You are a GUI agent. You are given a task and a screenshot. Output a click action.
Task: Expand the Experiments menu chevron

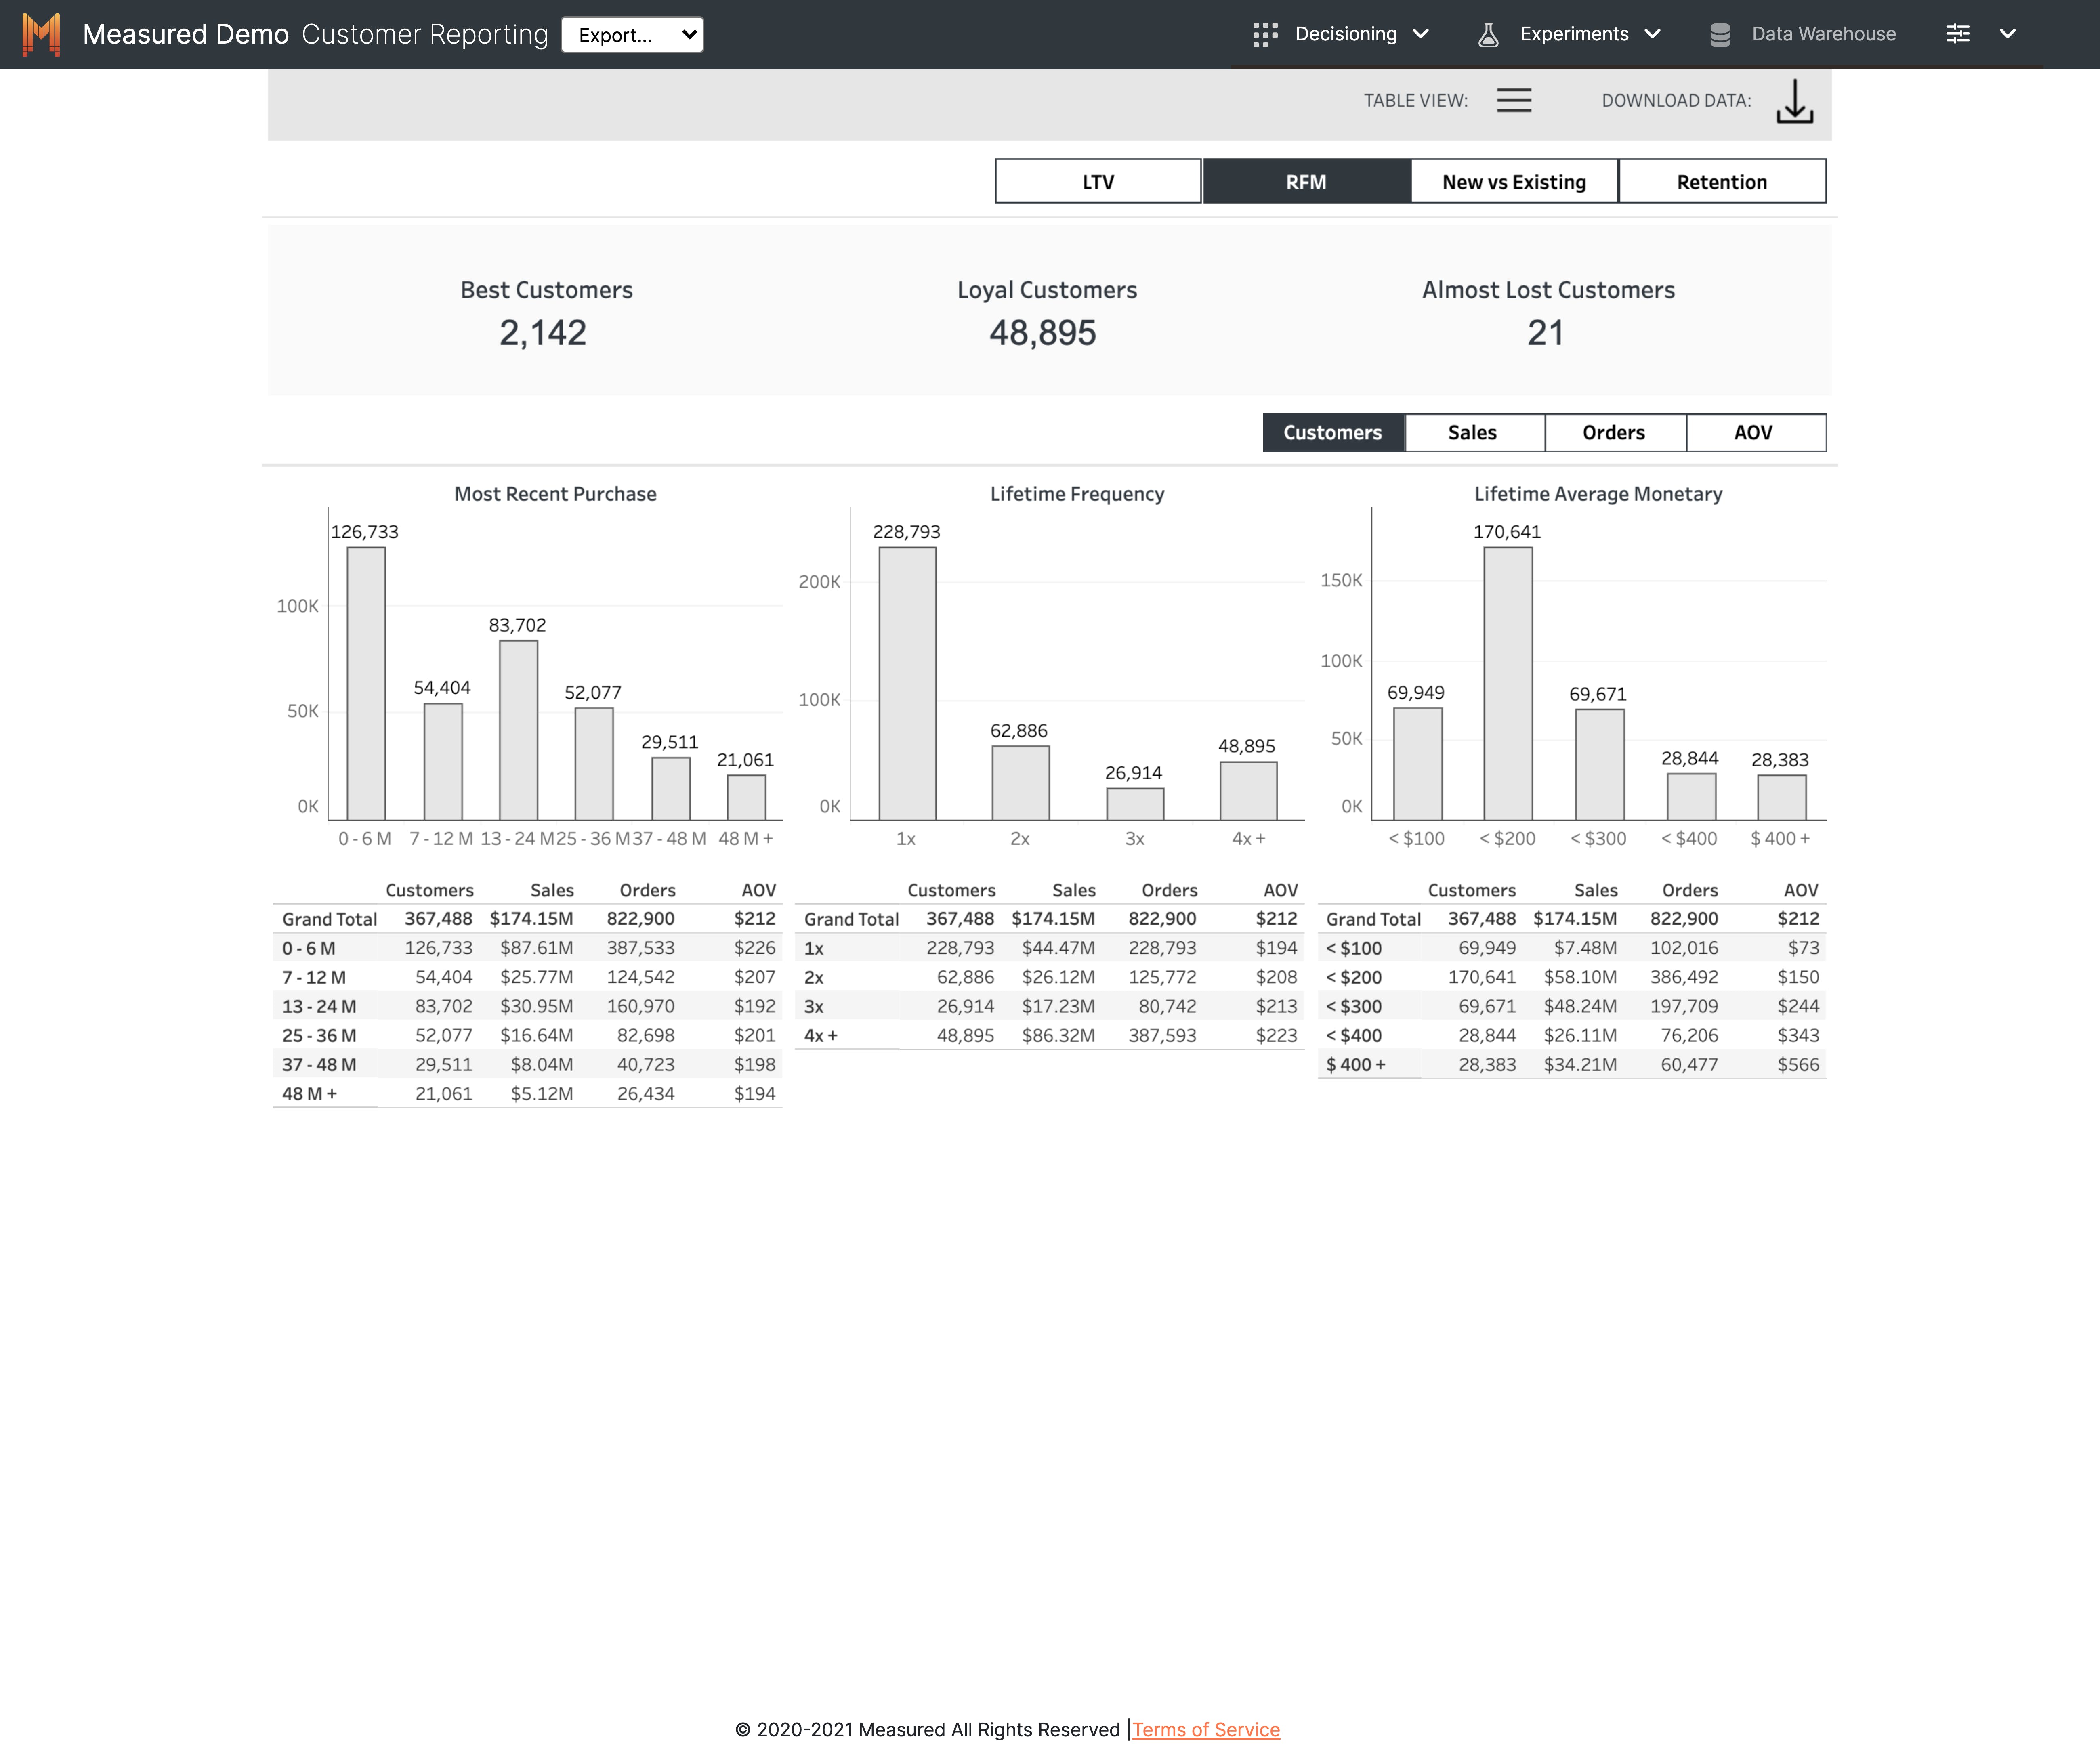click(1653, 34)
